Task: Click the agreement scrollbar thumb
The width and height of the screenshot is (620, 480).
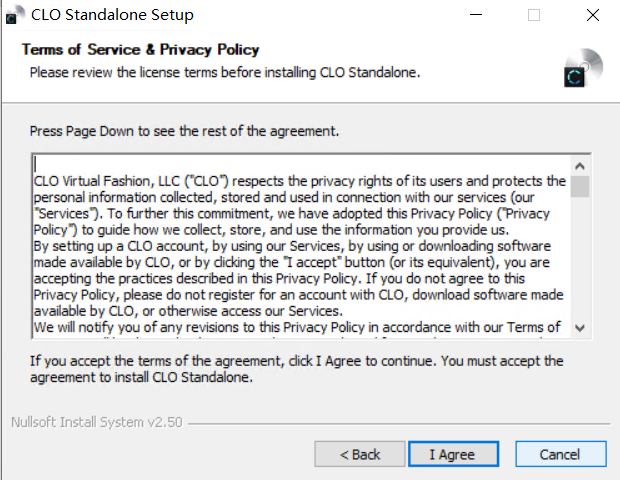Action: click(x=580, y=187)
